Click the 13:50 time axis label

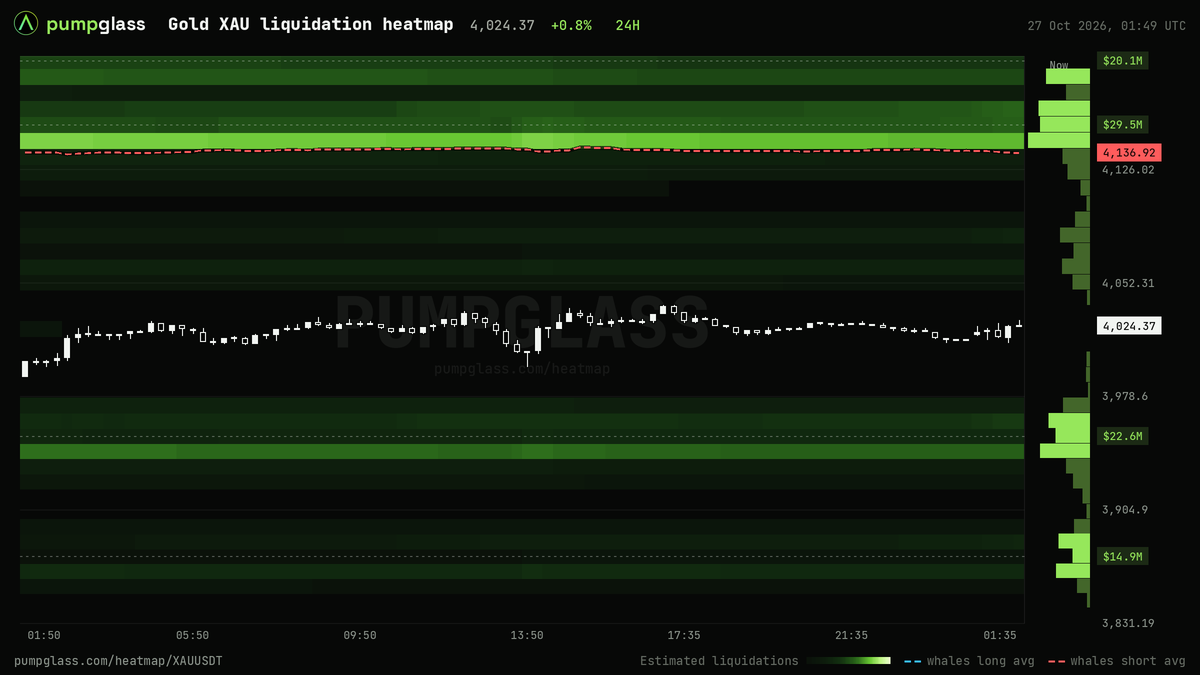tap(527, 635)
